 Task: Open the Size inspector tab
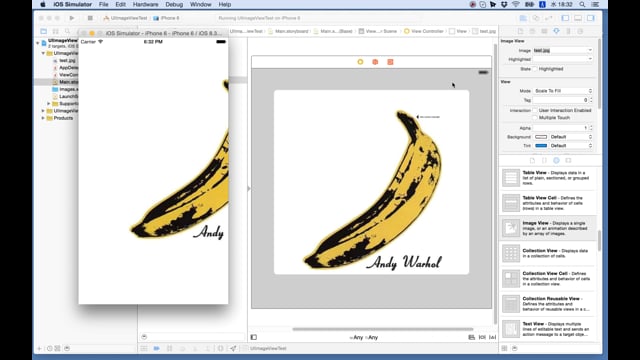(568, 31)
